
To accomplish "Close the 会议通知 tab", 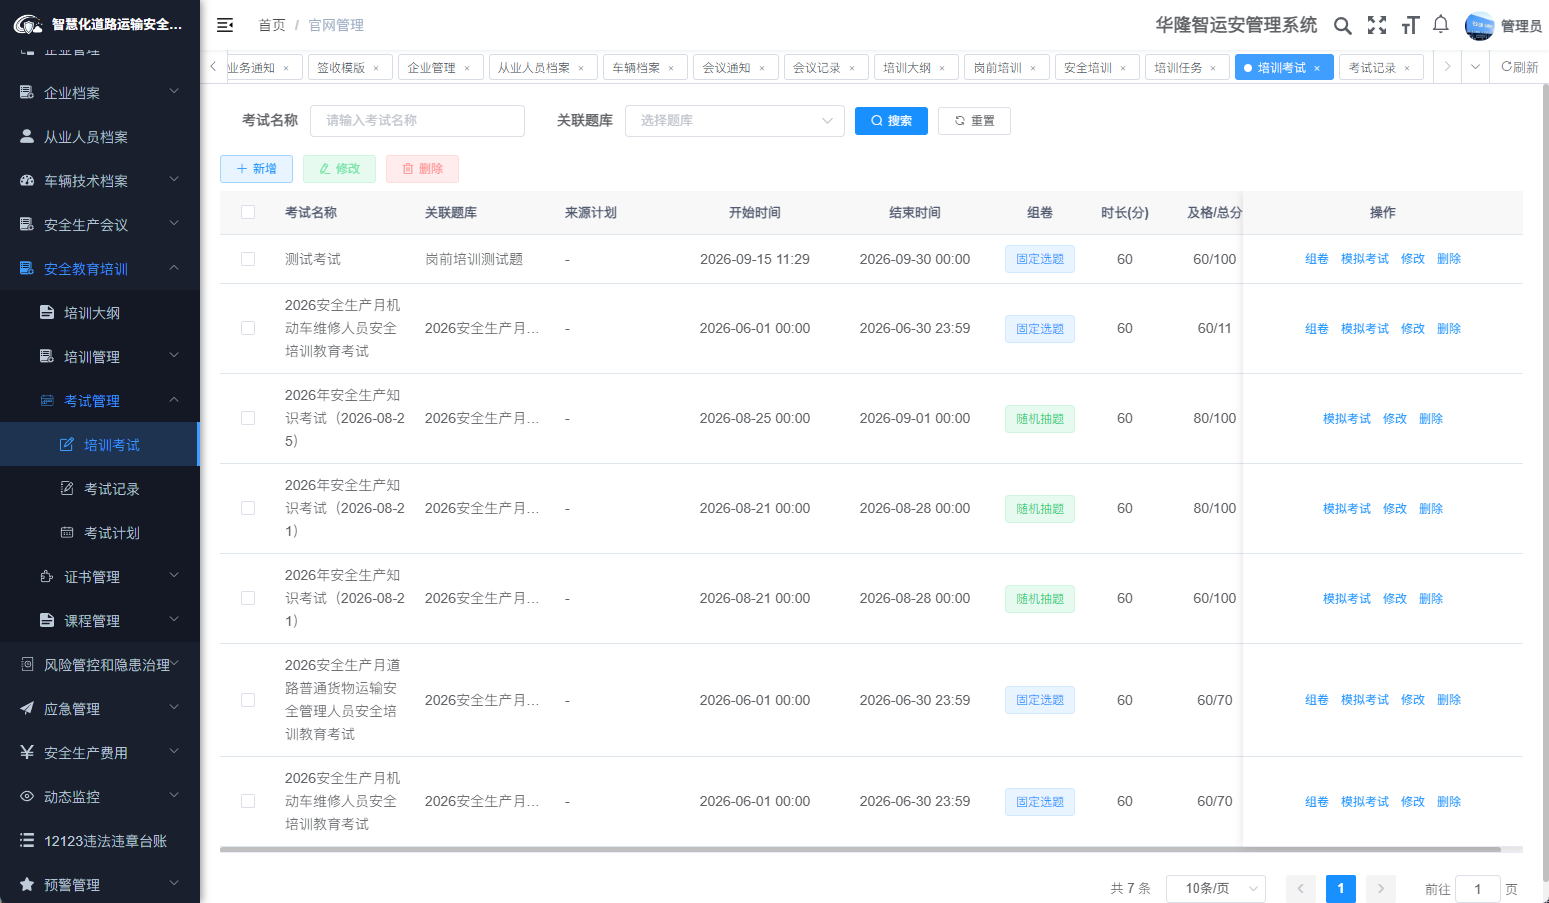I will [x=762, y=68].
